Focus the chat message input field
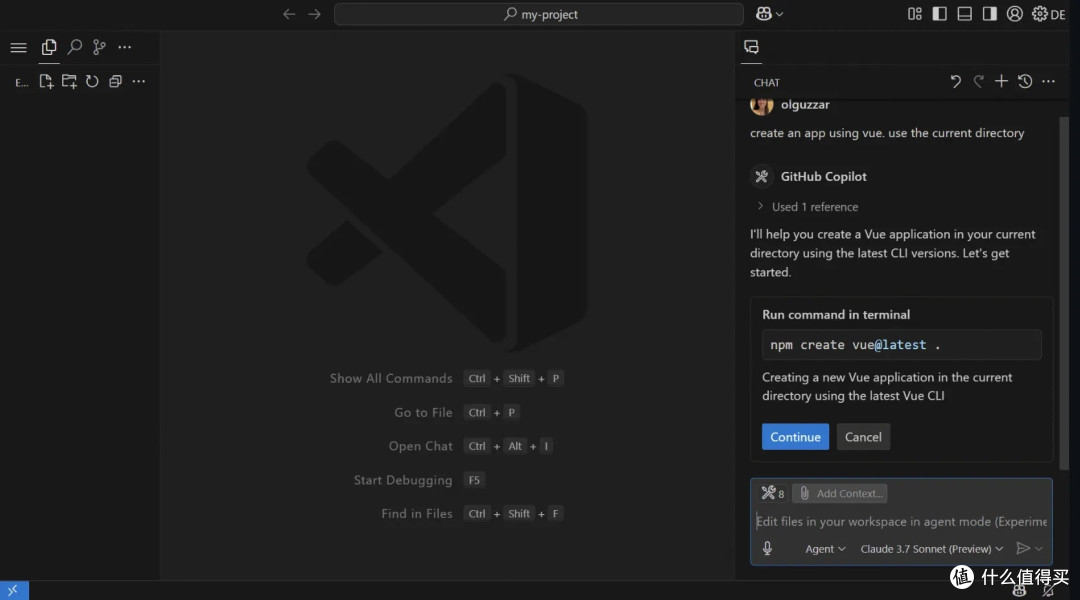Viewport: 1080px width, 600px height. point(901,521)
